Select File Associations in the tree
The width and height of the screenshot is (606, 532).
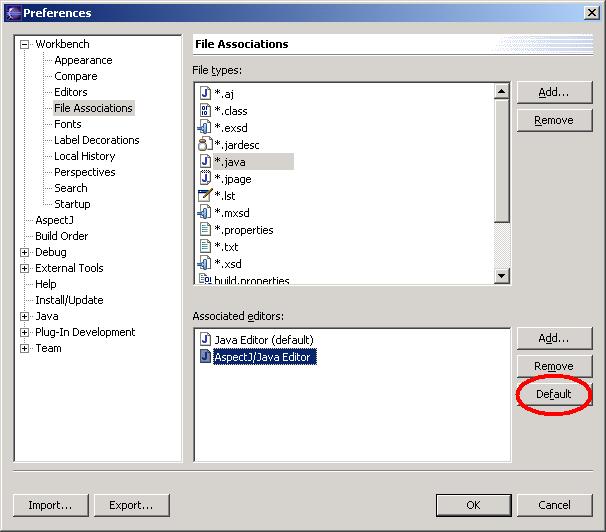(x=93, y=108)
